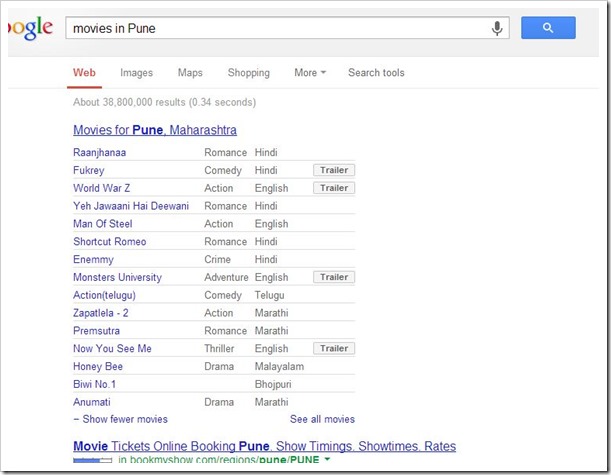Viewport: 611px width, 475px height.
Task: Click the Google logo
Action: [30, 29]
